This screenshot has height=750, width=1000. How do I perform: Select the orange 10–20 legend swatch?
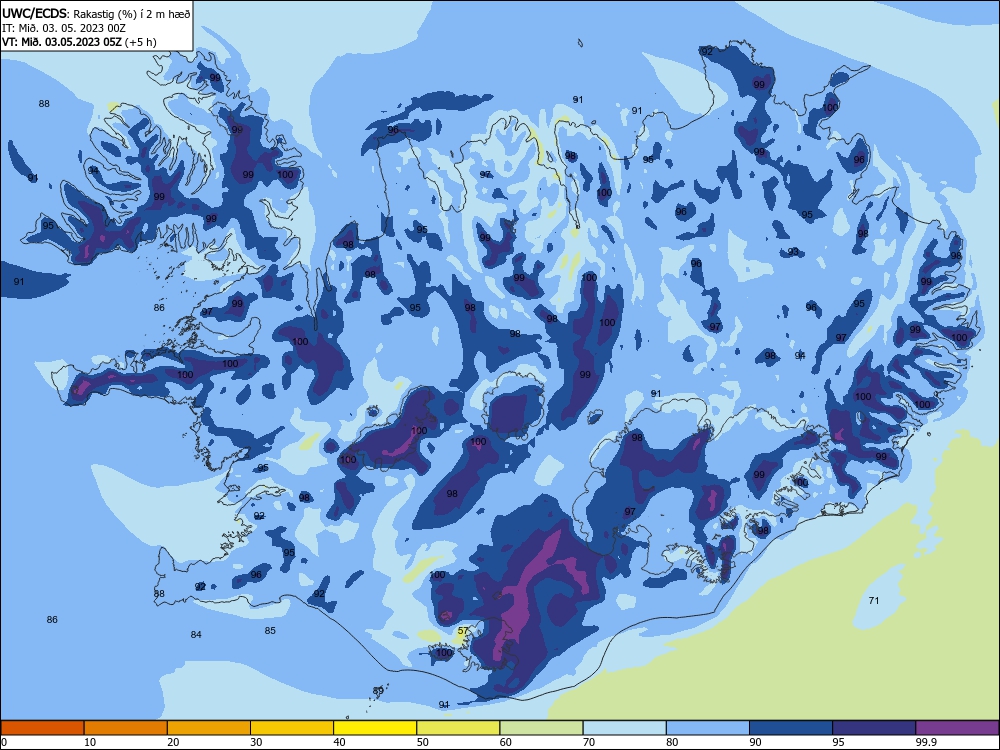coord(126,728)
